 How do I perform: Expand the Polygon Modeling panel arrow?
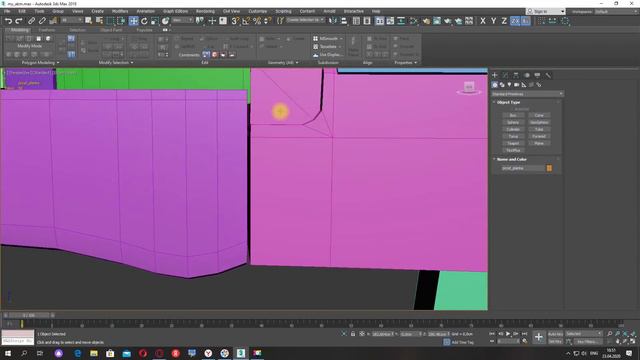point(58,63)
